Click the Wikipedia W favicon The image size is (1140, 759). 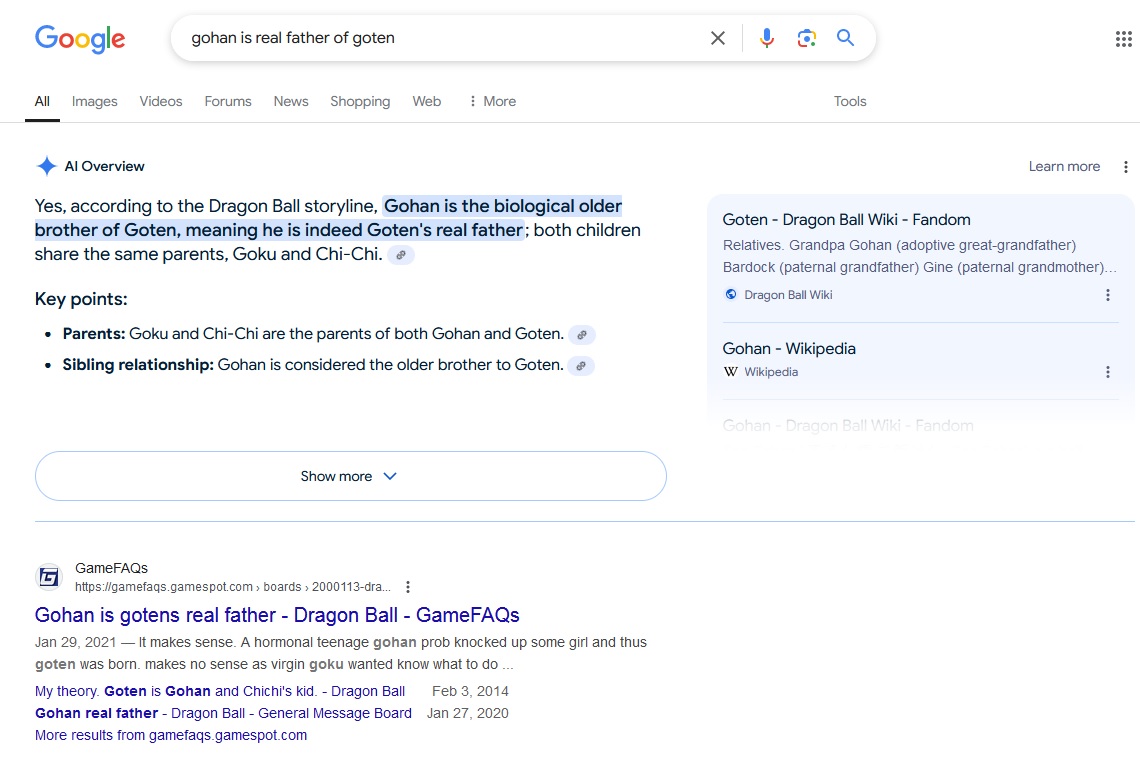(731, 372)
